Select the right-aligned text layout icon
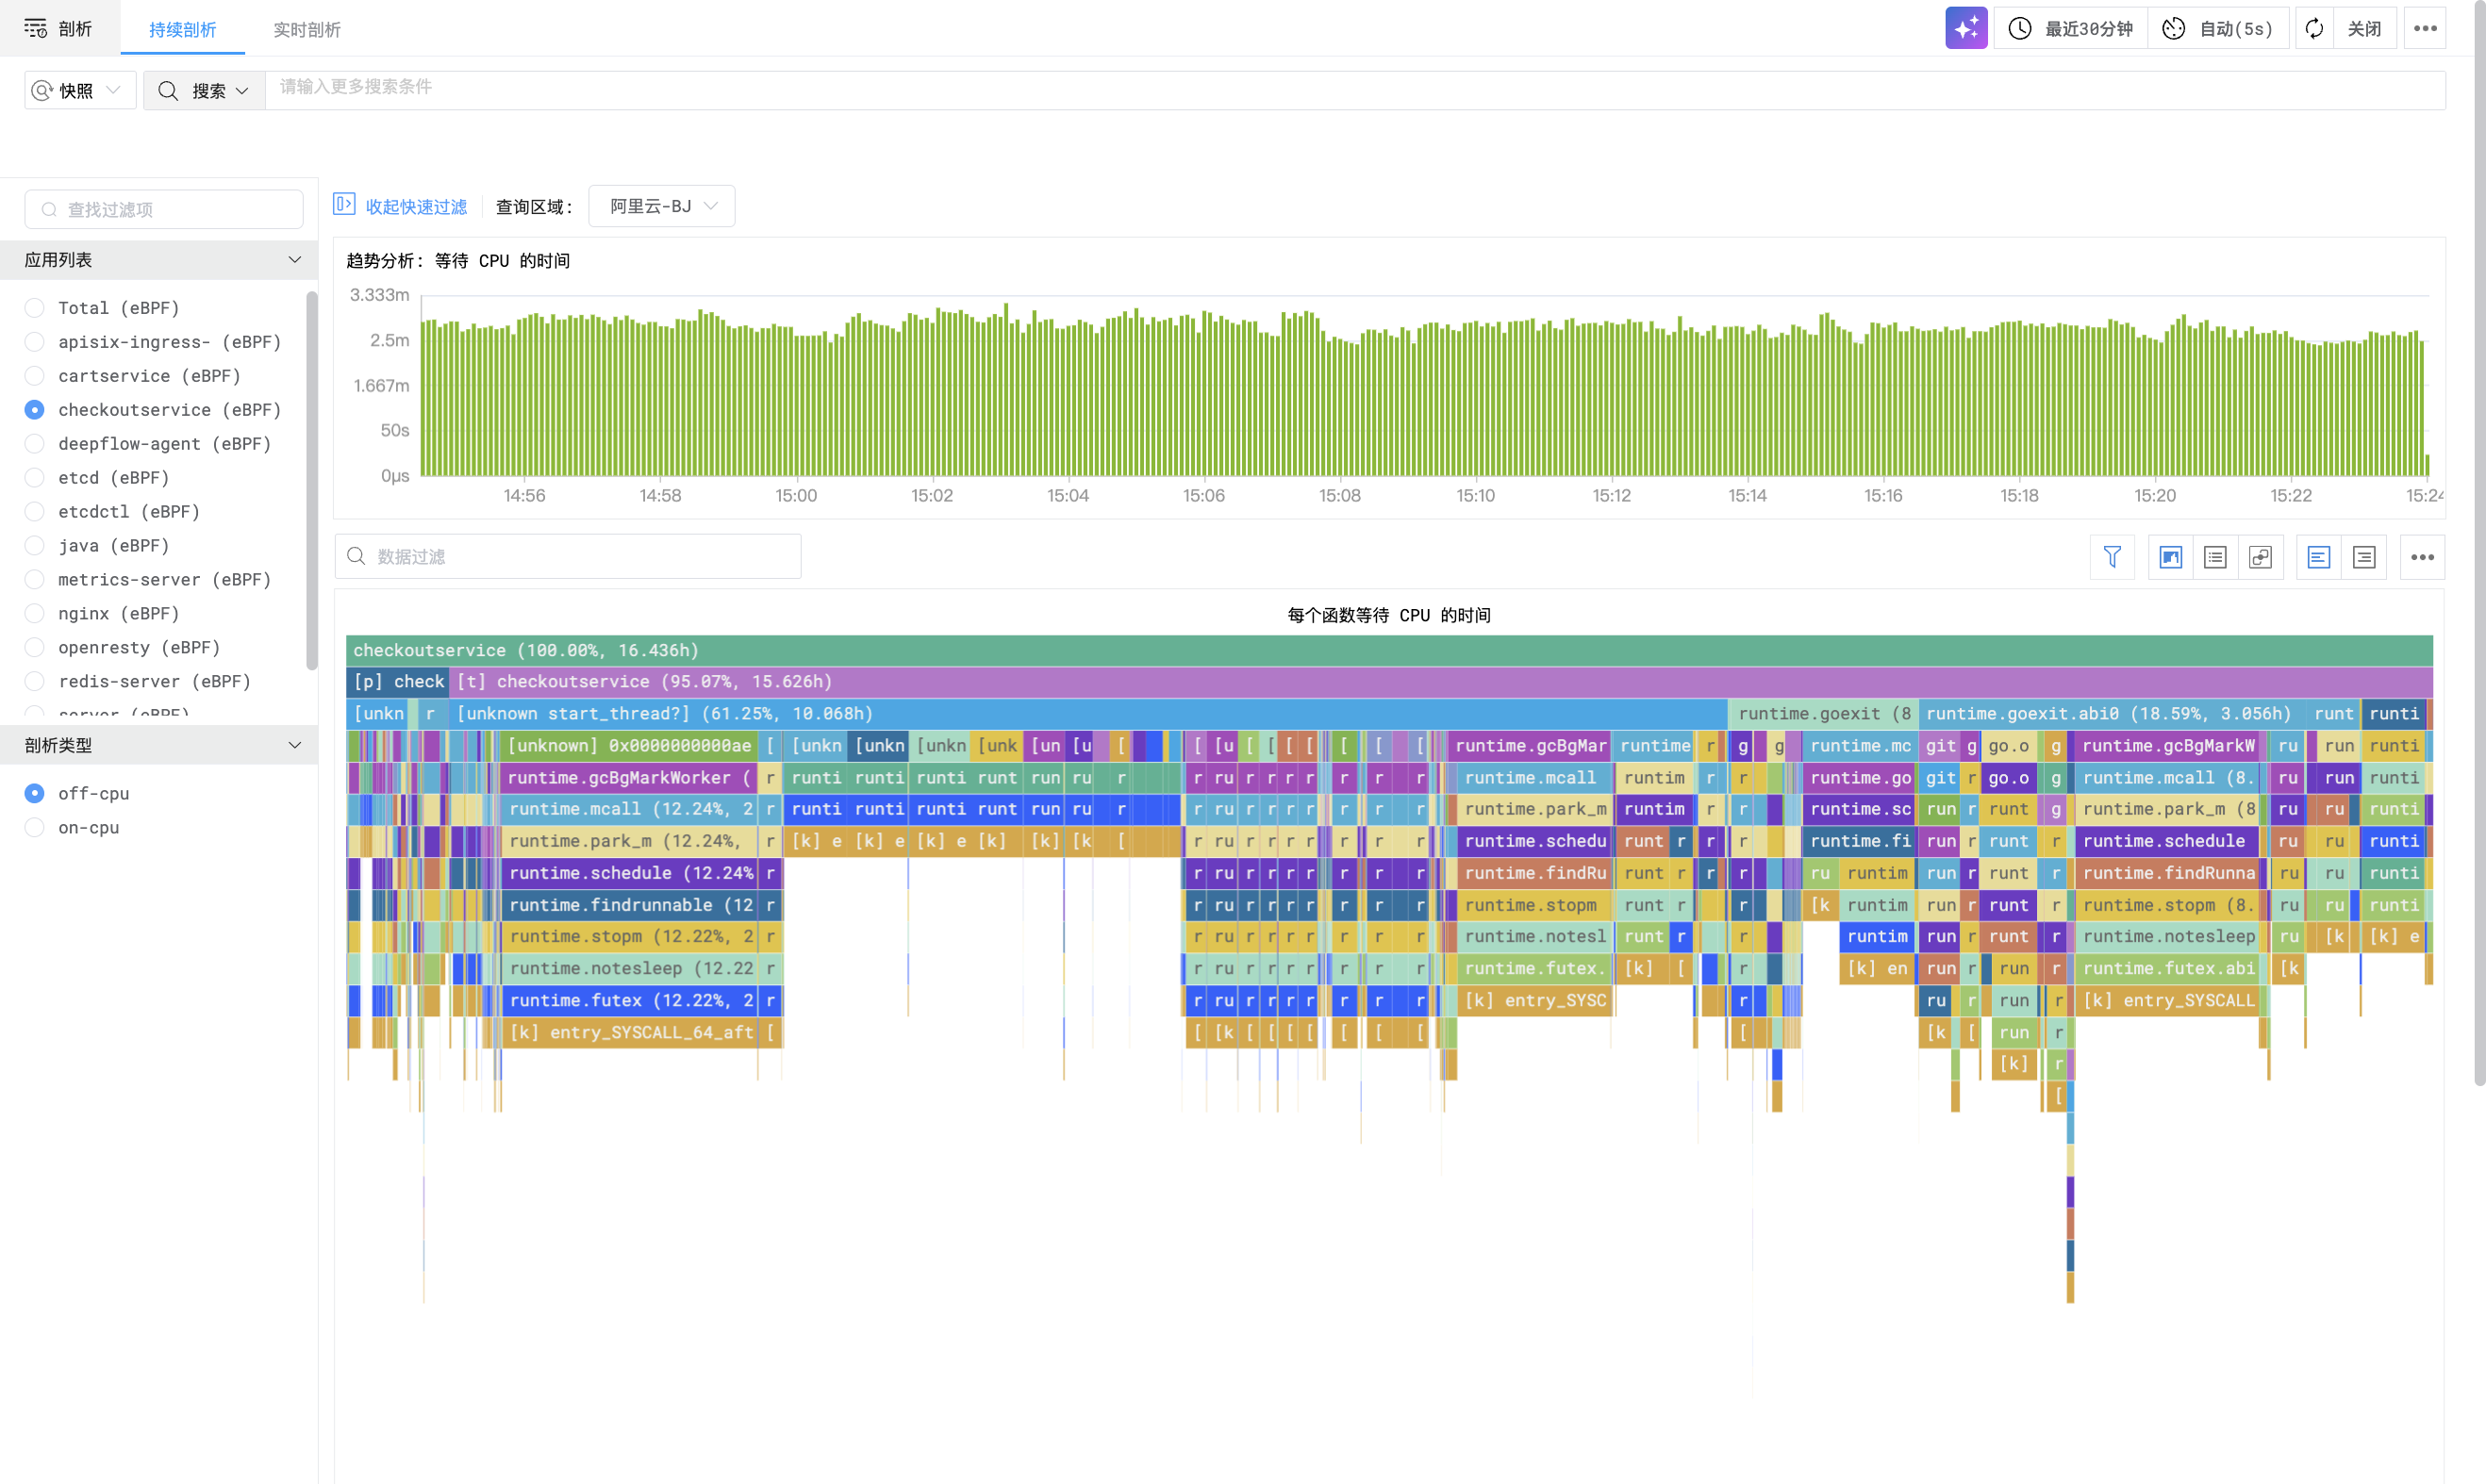Screen dimensions: 2486x1484 (x=2363, y=557)
